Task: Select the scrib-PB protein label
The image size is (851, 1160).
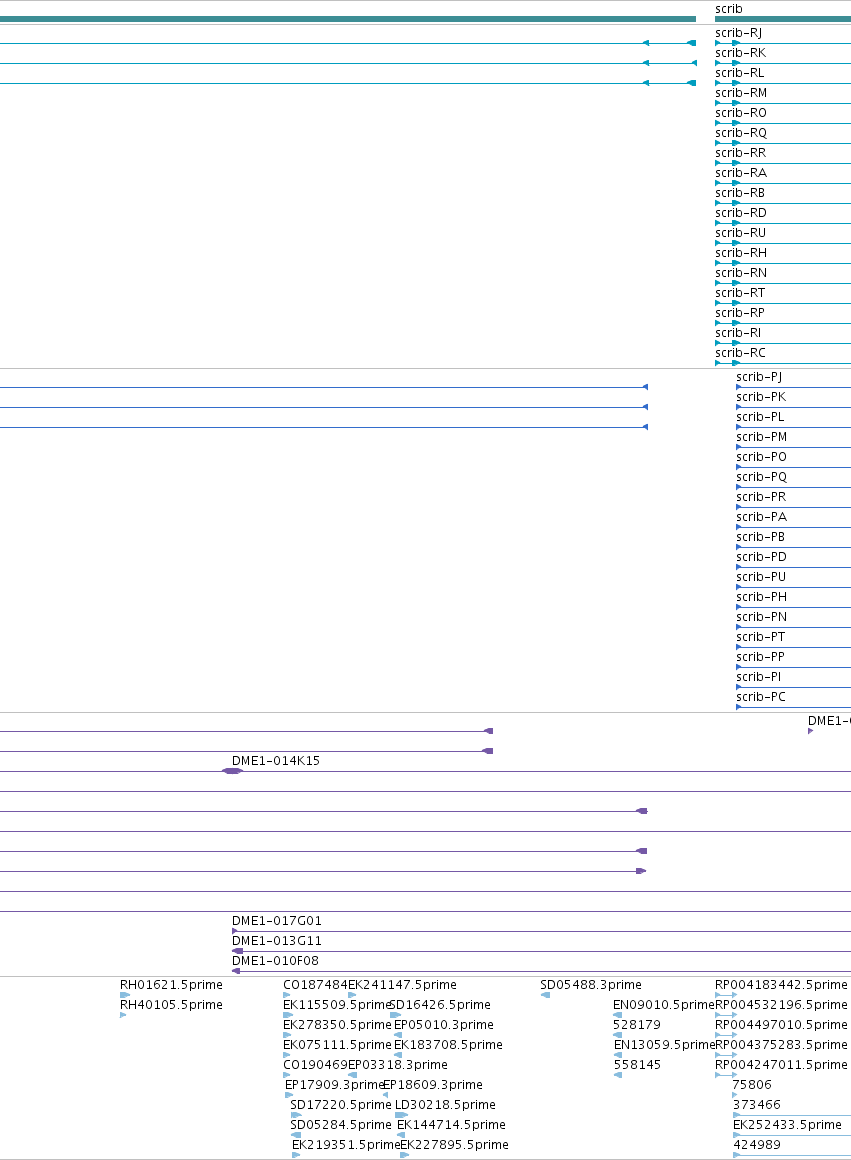Action: pyautogui.click(x=761, y=536)
